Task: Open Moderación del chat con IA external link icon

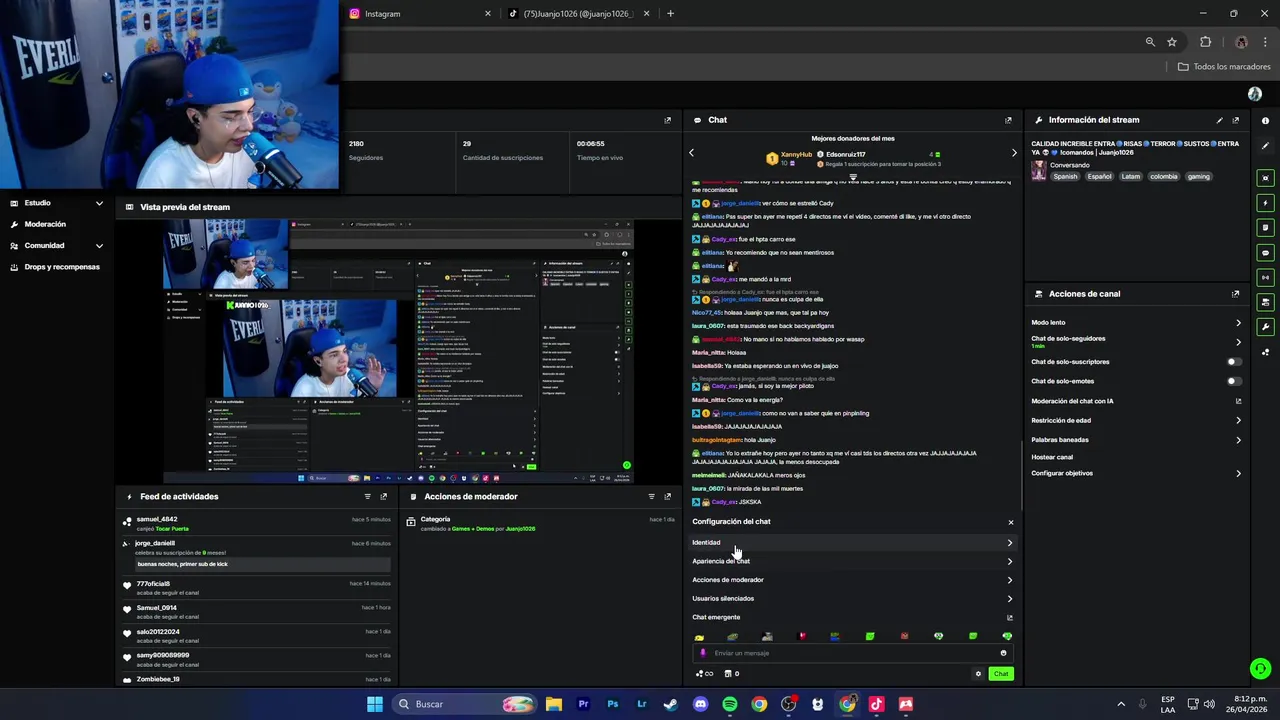Action: click(x=1238, y=401)
